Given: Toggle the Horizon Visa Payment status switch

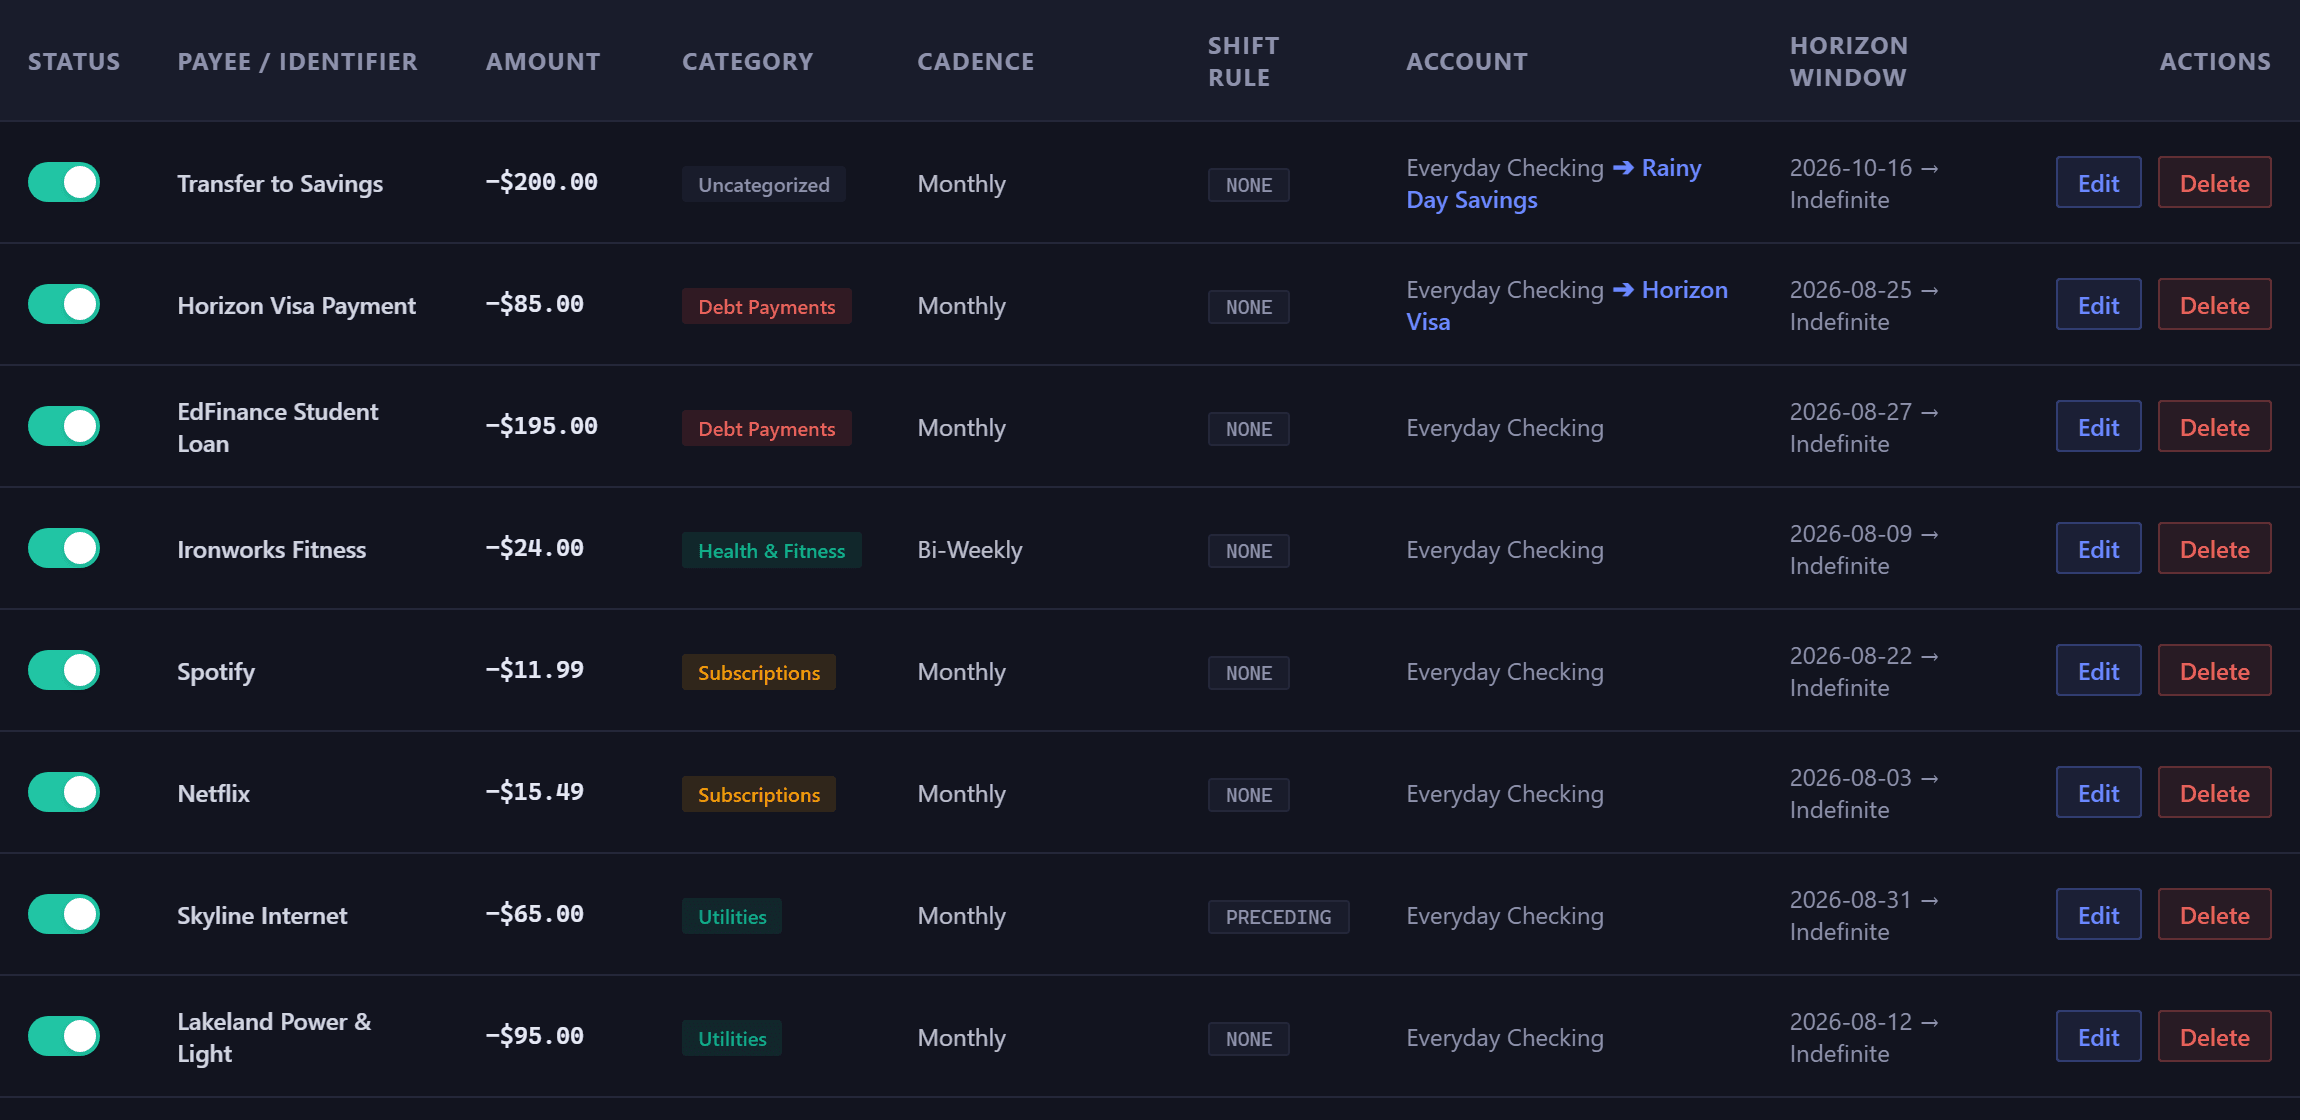Looking at the screenshot, I should point(64,304).
